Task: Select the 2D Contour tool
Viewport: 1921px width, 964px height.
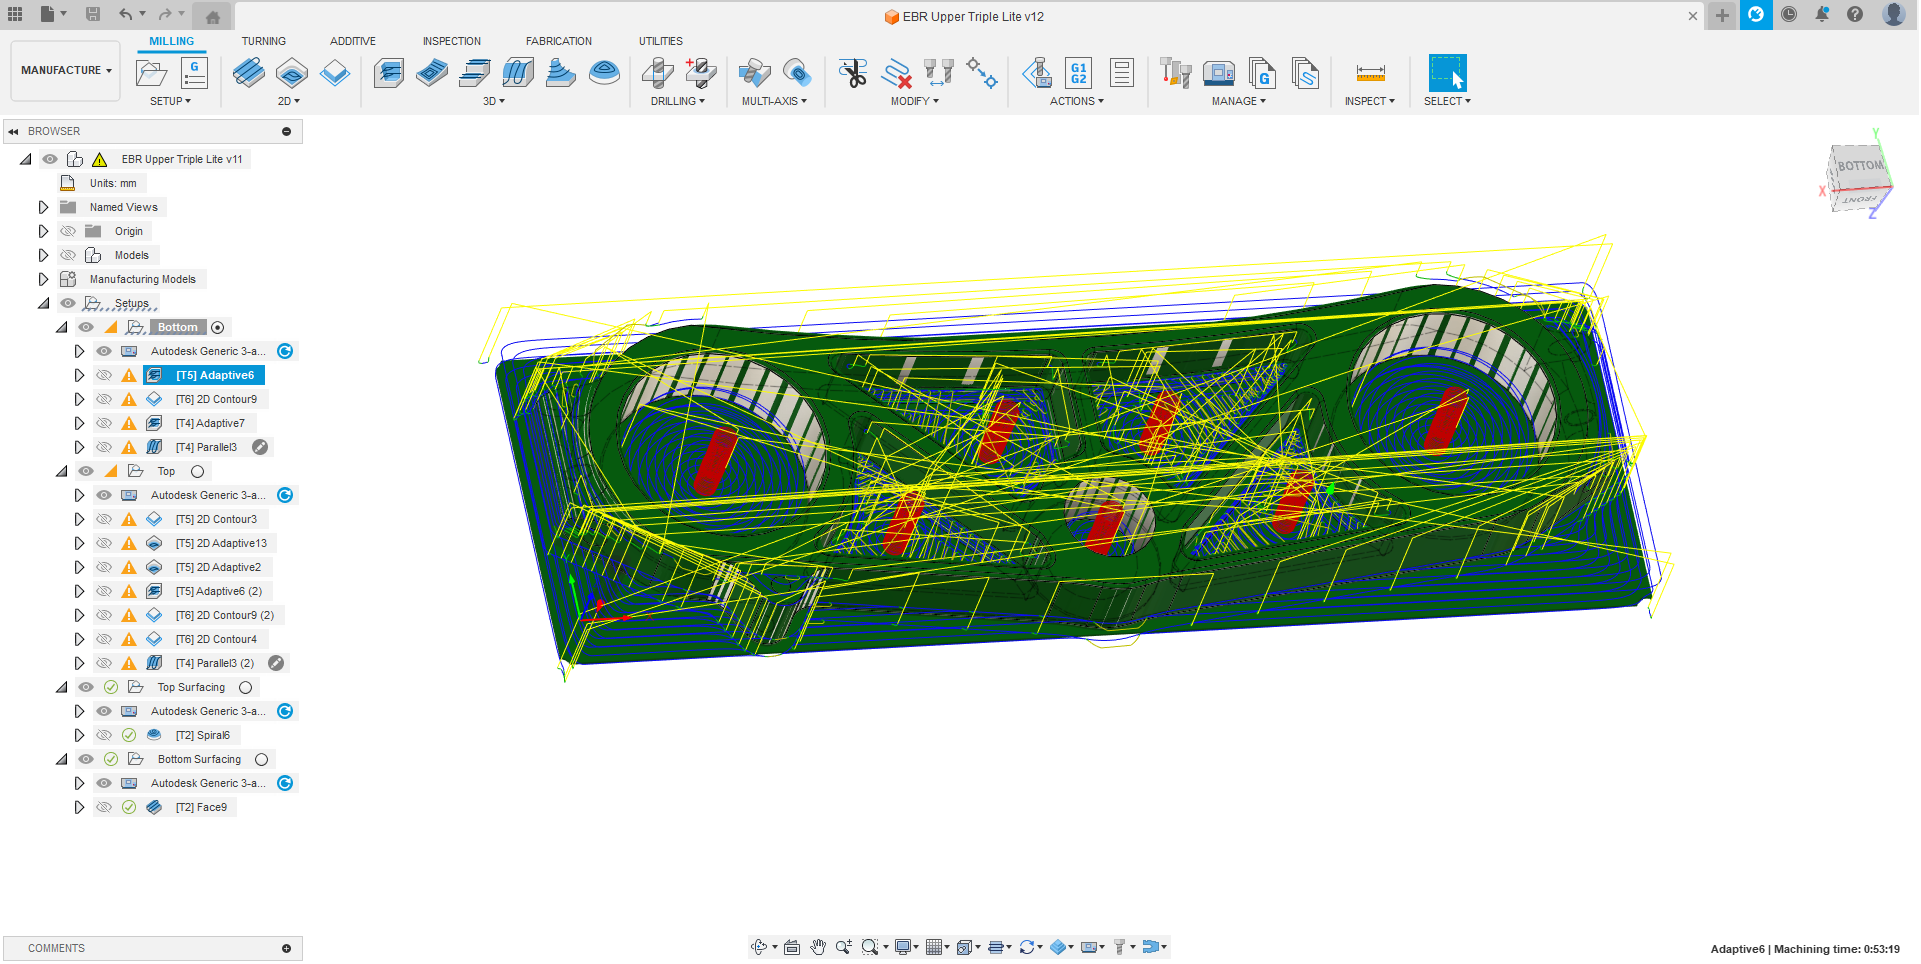Action: click(x=335, y=73)
